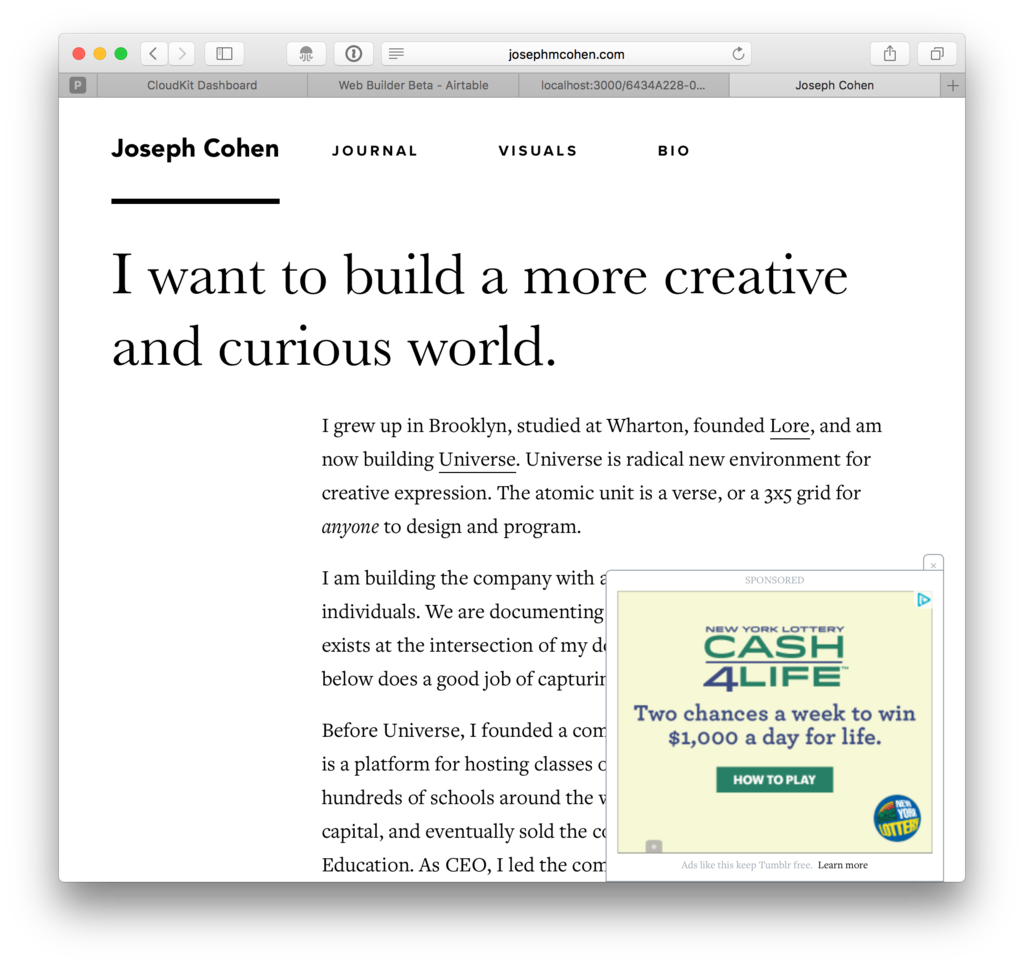Select the pinned P tab
1024x966 pixels.
tap(78, 86)
